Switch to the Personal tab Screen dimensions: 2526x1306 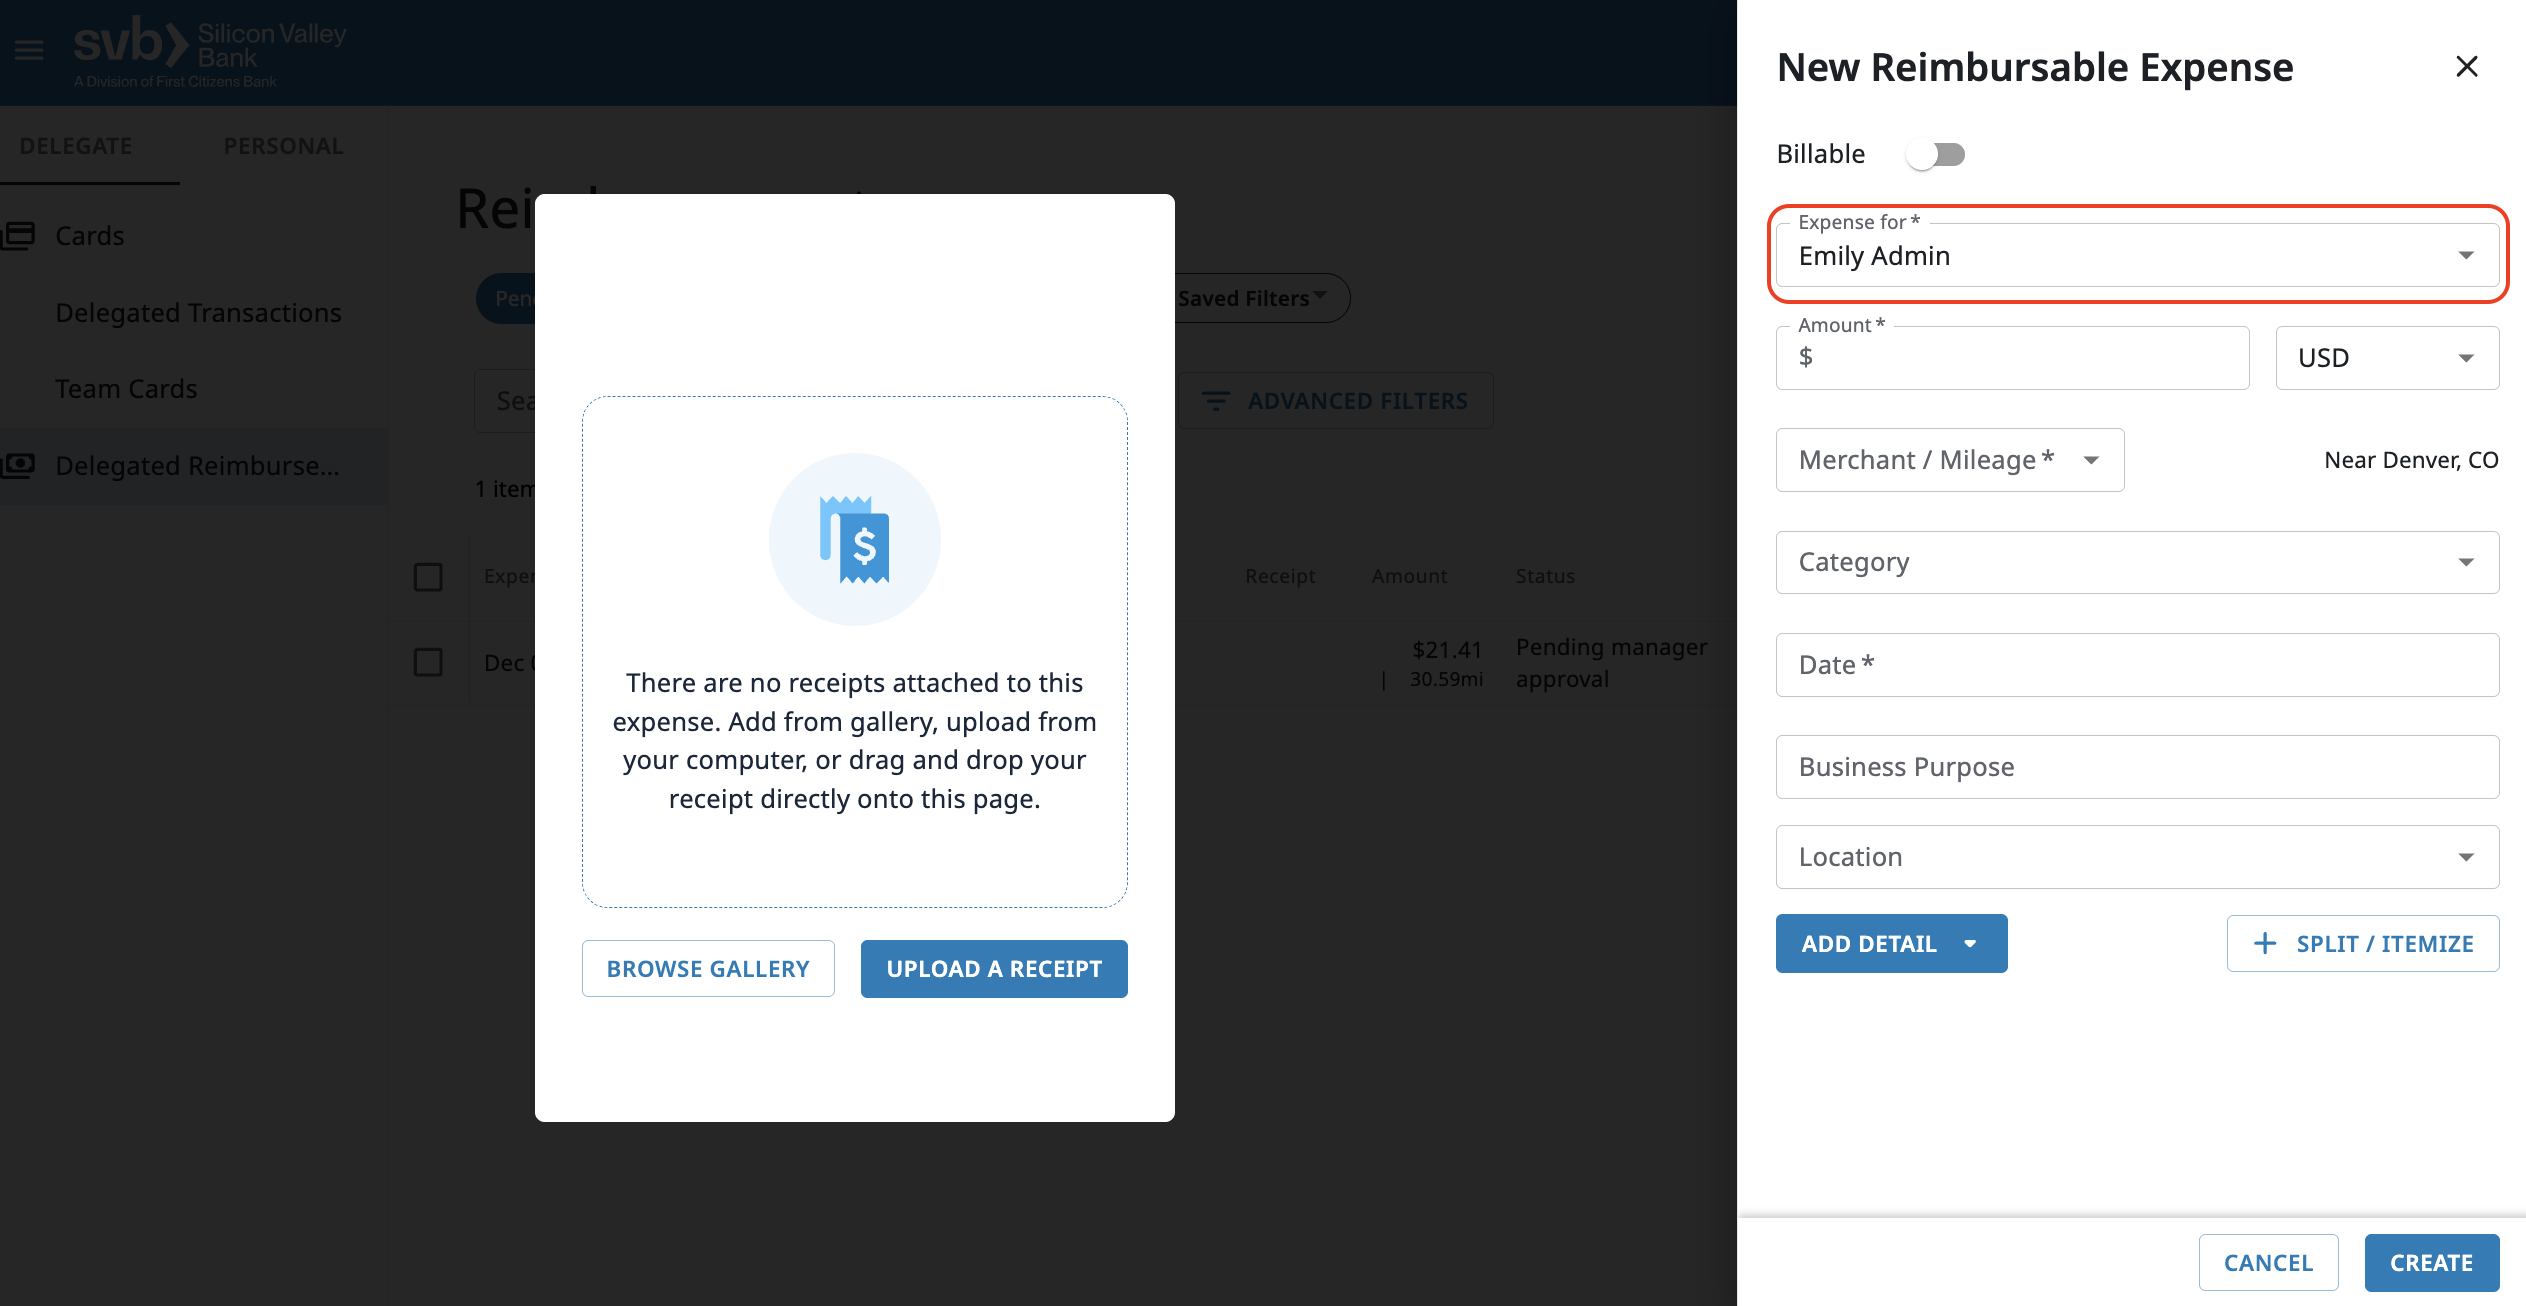coord(283,146)
